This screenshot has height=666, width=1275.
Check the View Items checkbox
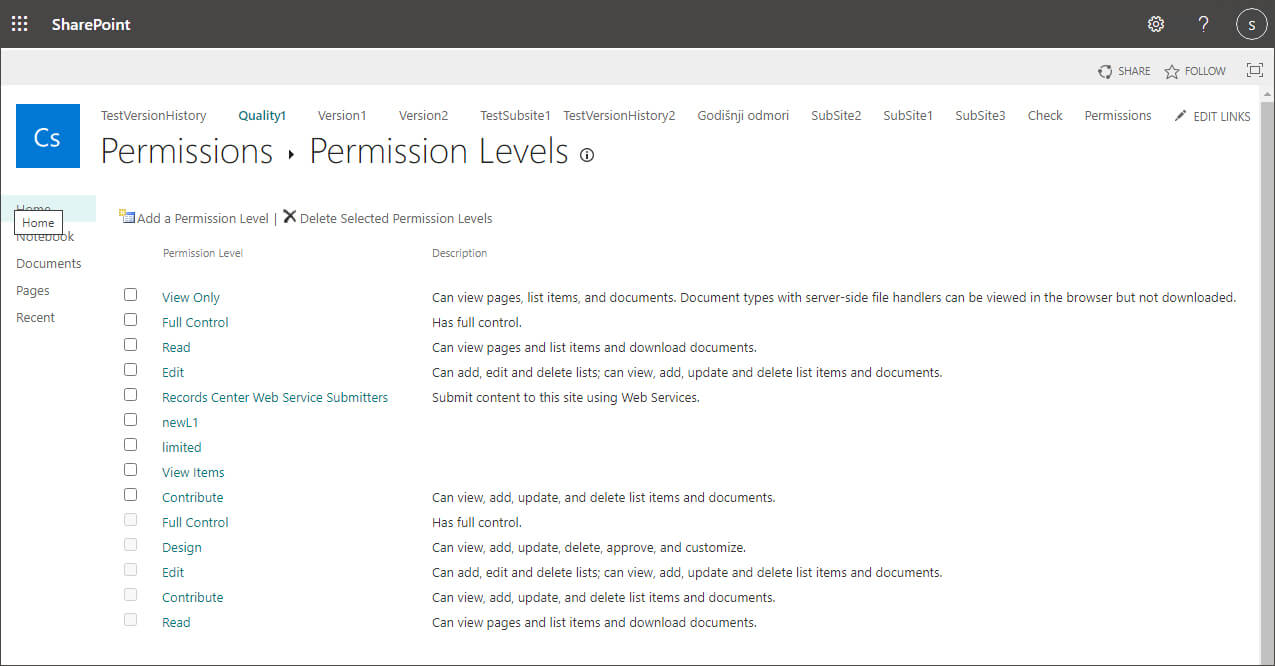[x=130, y=470]
